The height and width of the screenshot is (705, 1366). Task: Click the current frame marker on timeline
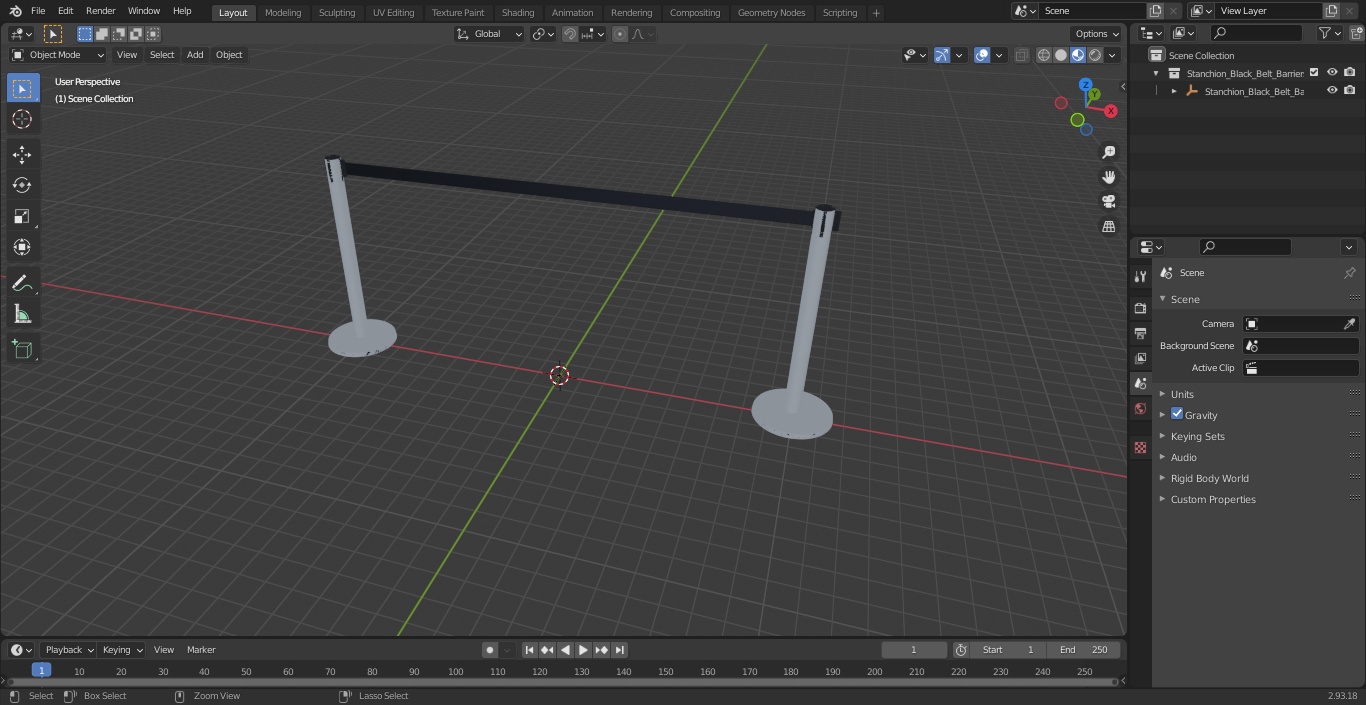click(x=41, y=670)
